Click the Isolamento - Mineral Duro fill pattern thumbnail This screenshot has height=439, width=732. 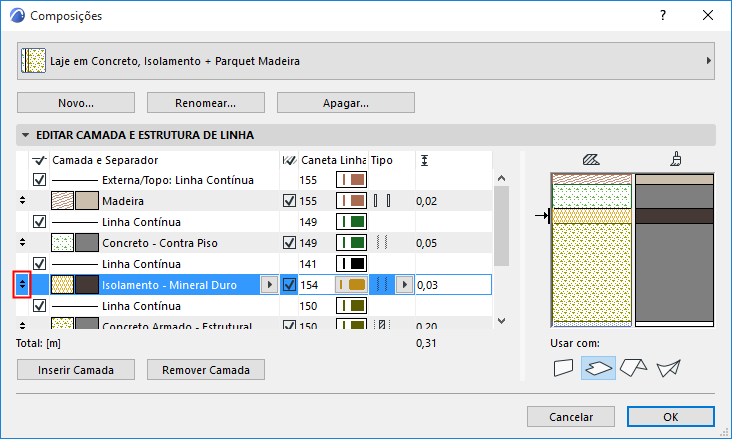pyautogui.click(x=62, y=284)
